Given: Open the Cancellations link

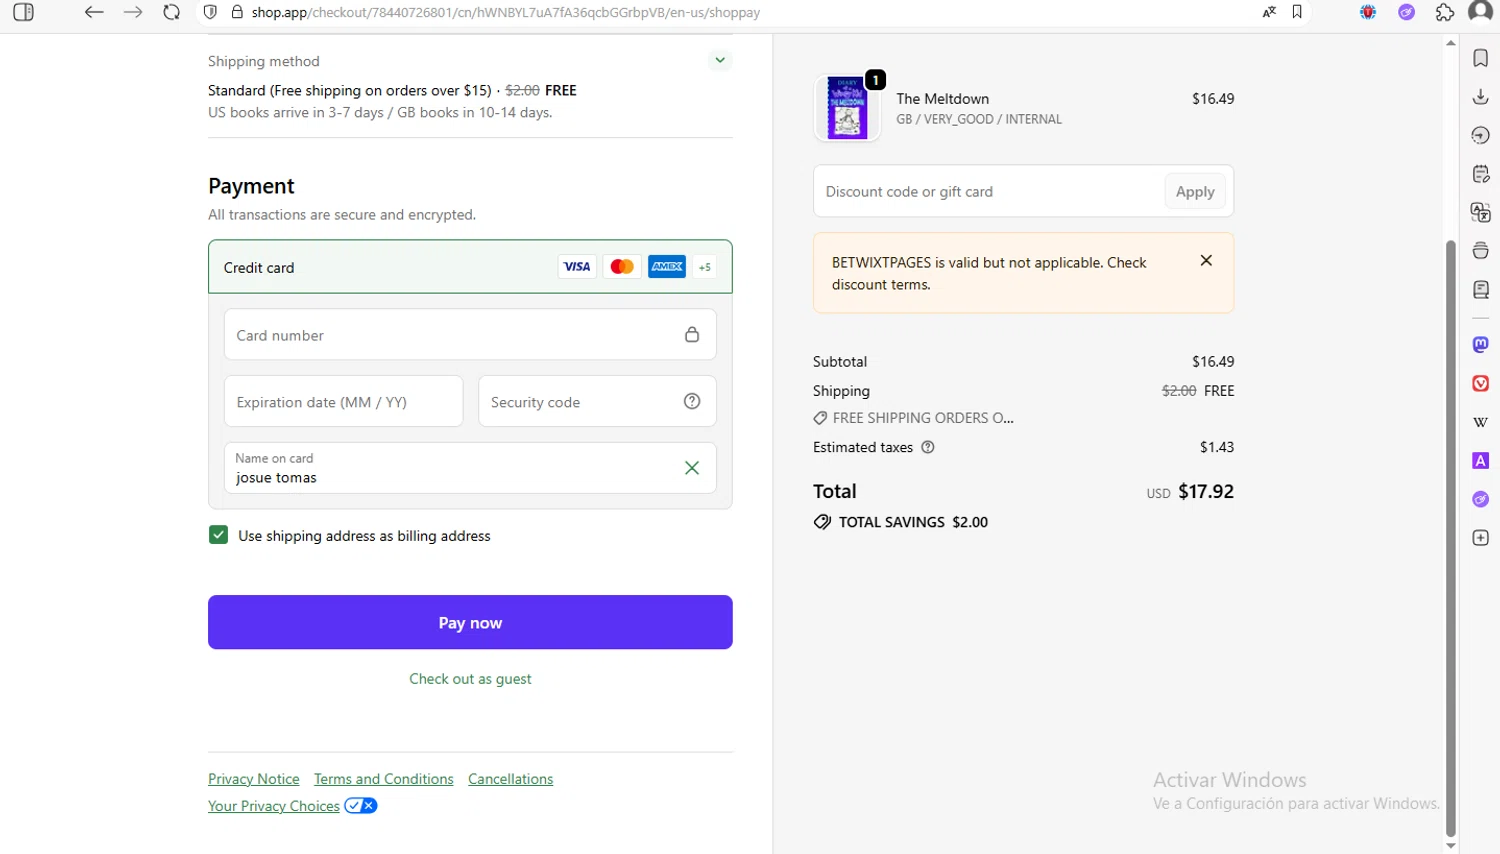Looking at the screenshot, I should click(x=511, y=779).
